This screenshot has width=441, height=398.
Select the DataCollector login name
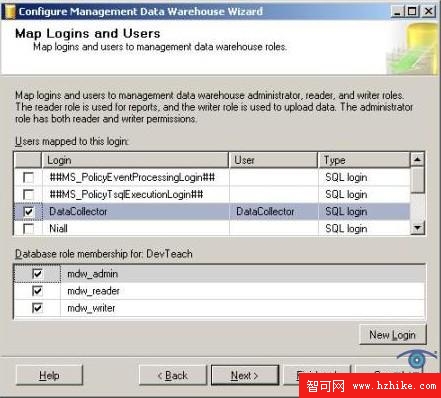(x=78, y=212)
